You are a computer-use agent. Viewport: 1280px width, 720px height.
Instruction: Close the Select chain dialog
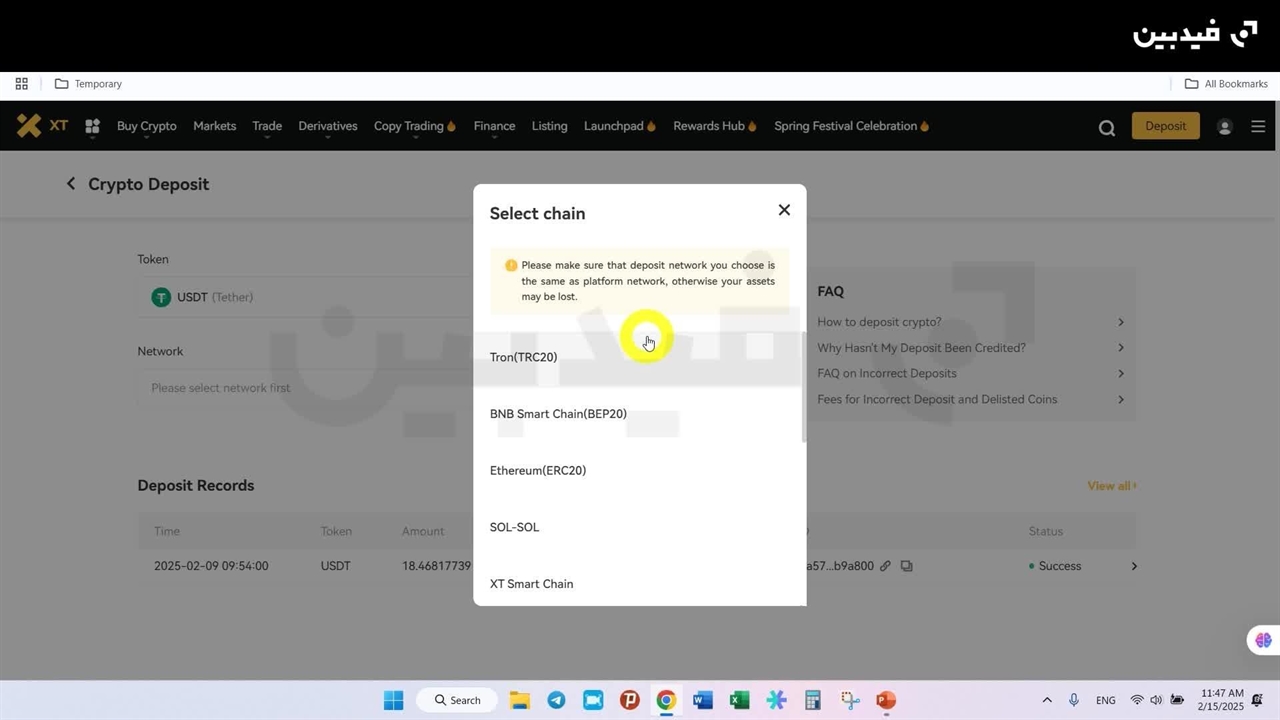[784, 210]
